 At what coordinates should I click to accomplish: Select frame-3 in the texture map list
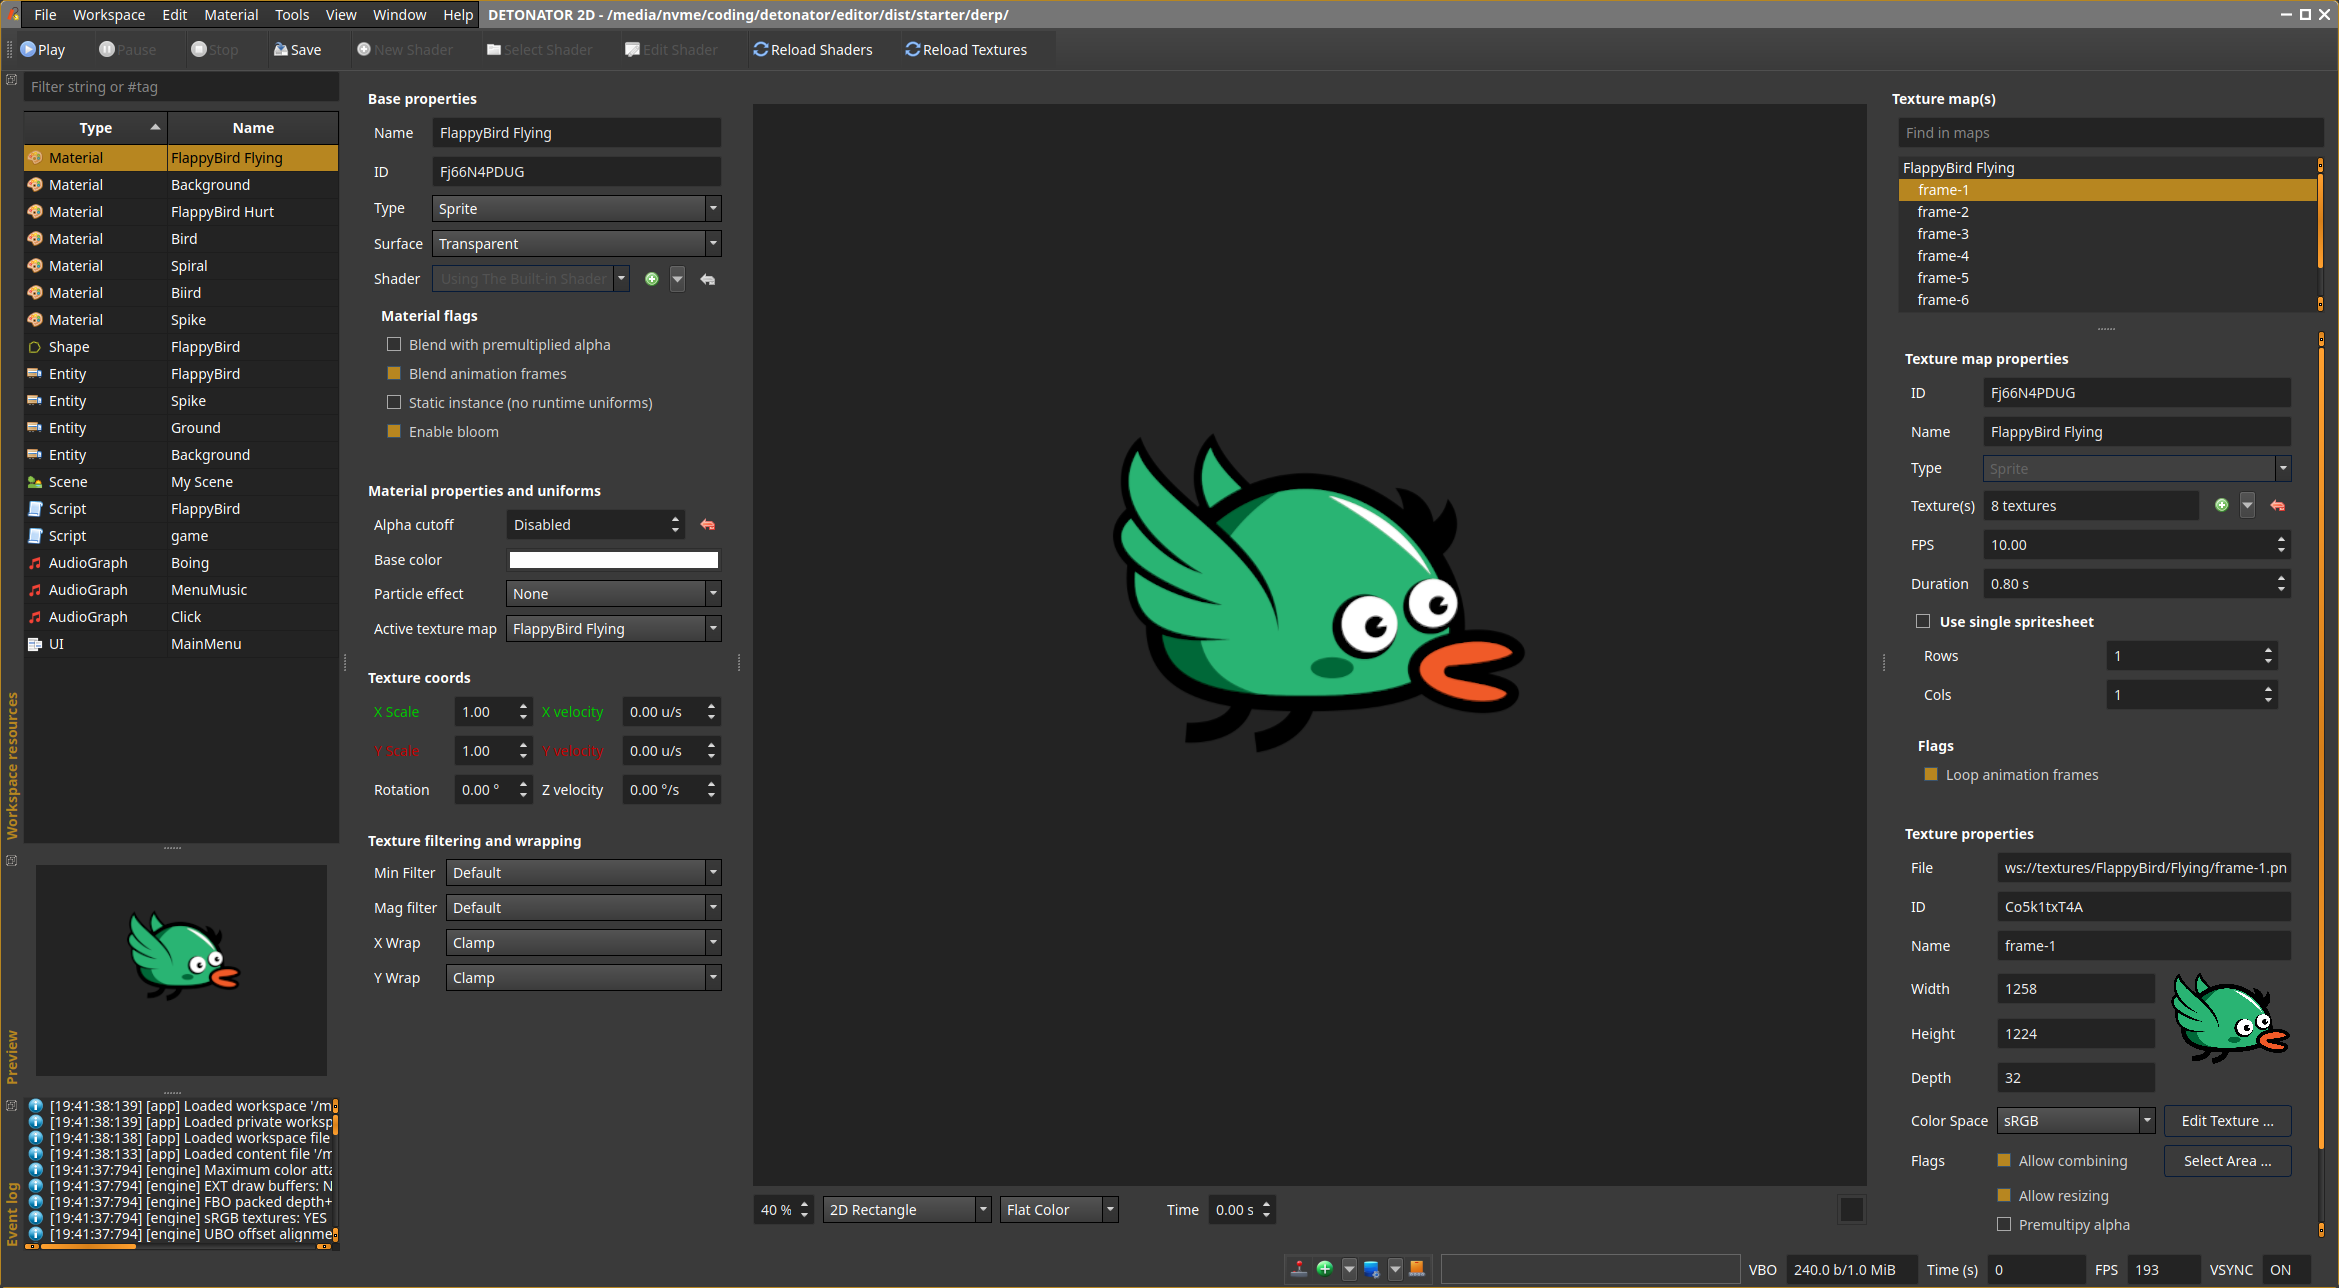pyautogui.click(x=1942, y=234)
